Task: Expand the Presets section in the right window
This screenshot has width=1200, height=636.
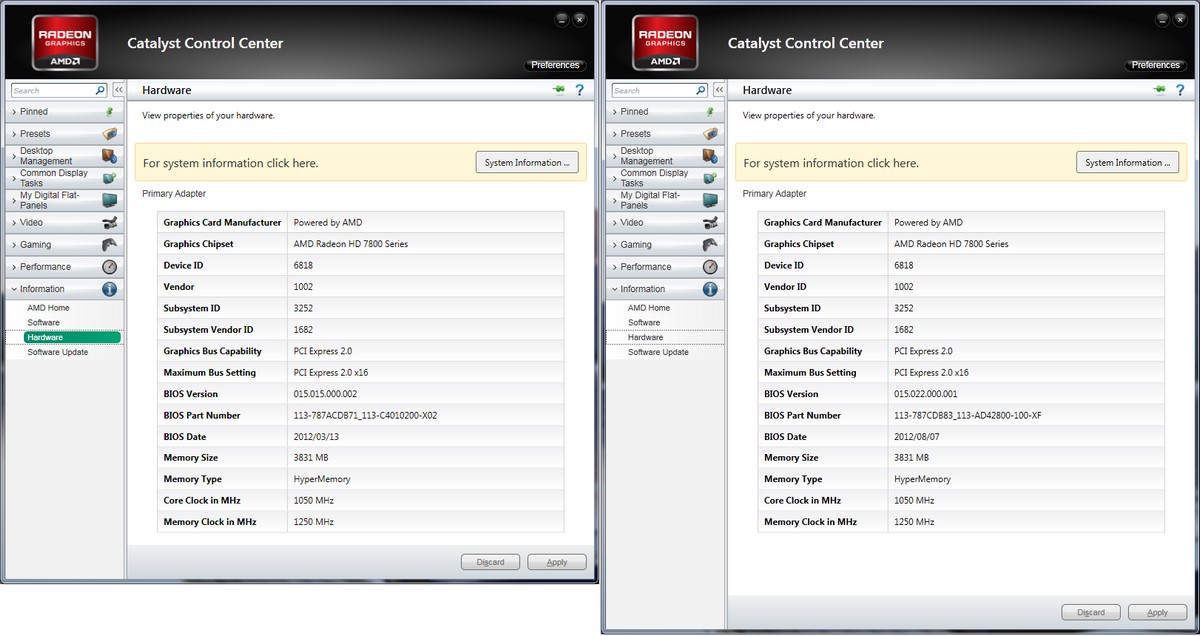Action: (x=665, y=134)
